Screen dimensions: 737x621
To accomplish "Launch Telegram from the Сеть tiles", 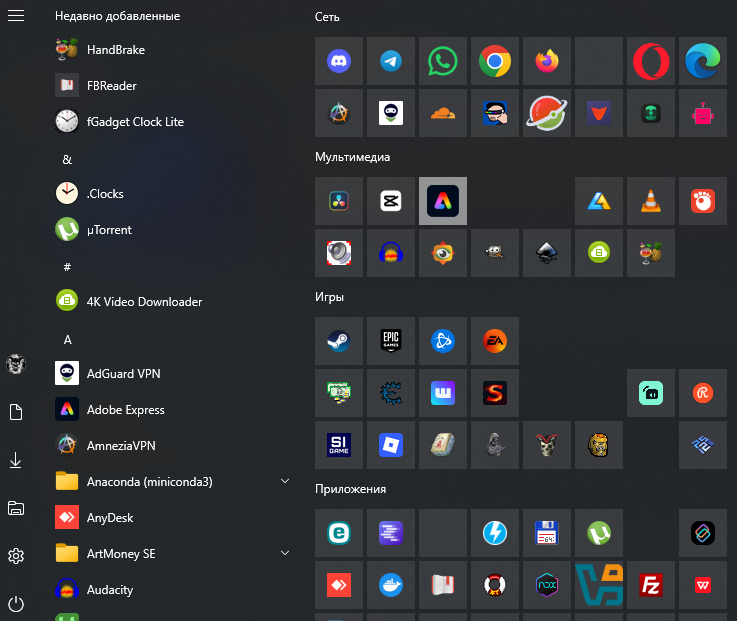I will (x=391, y=61).
